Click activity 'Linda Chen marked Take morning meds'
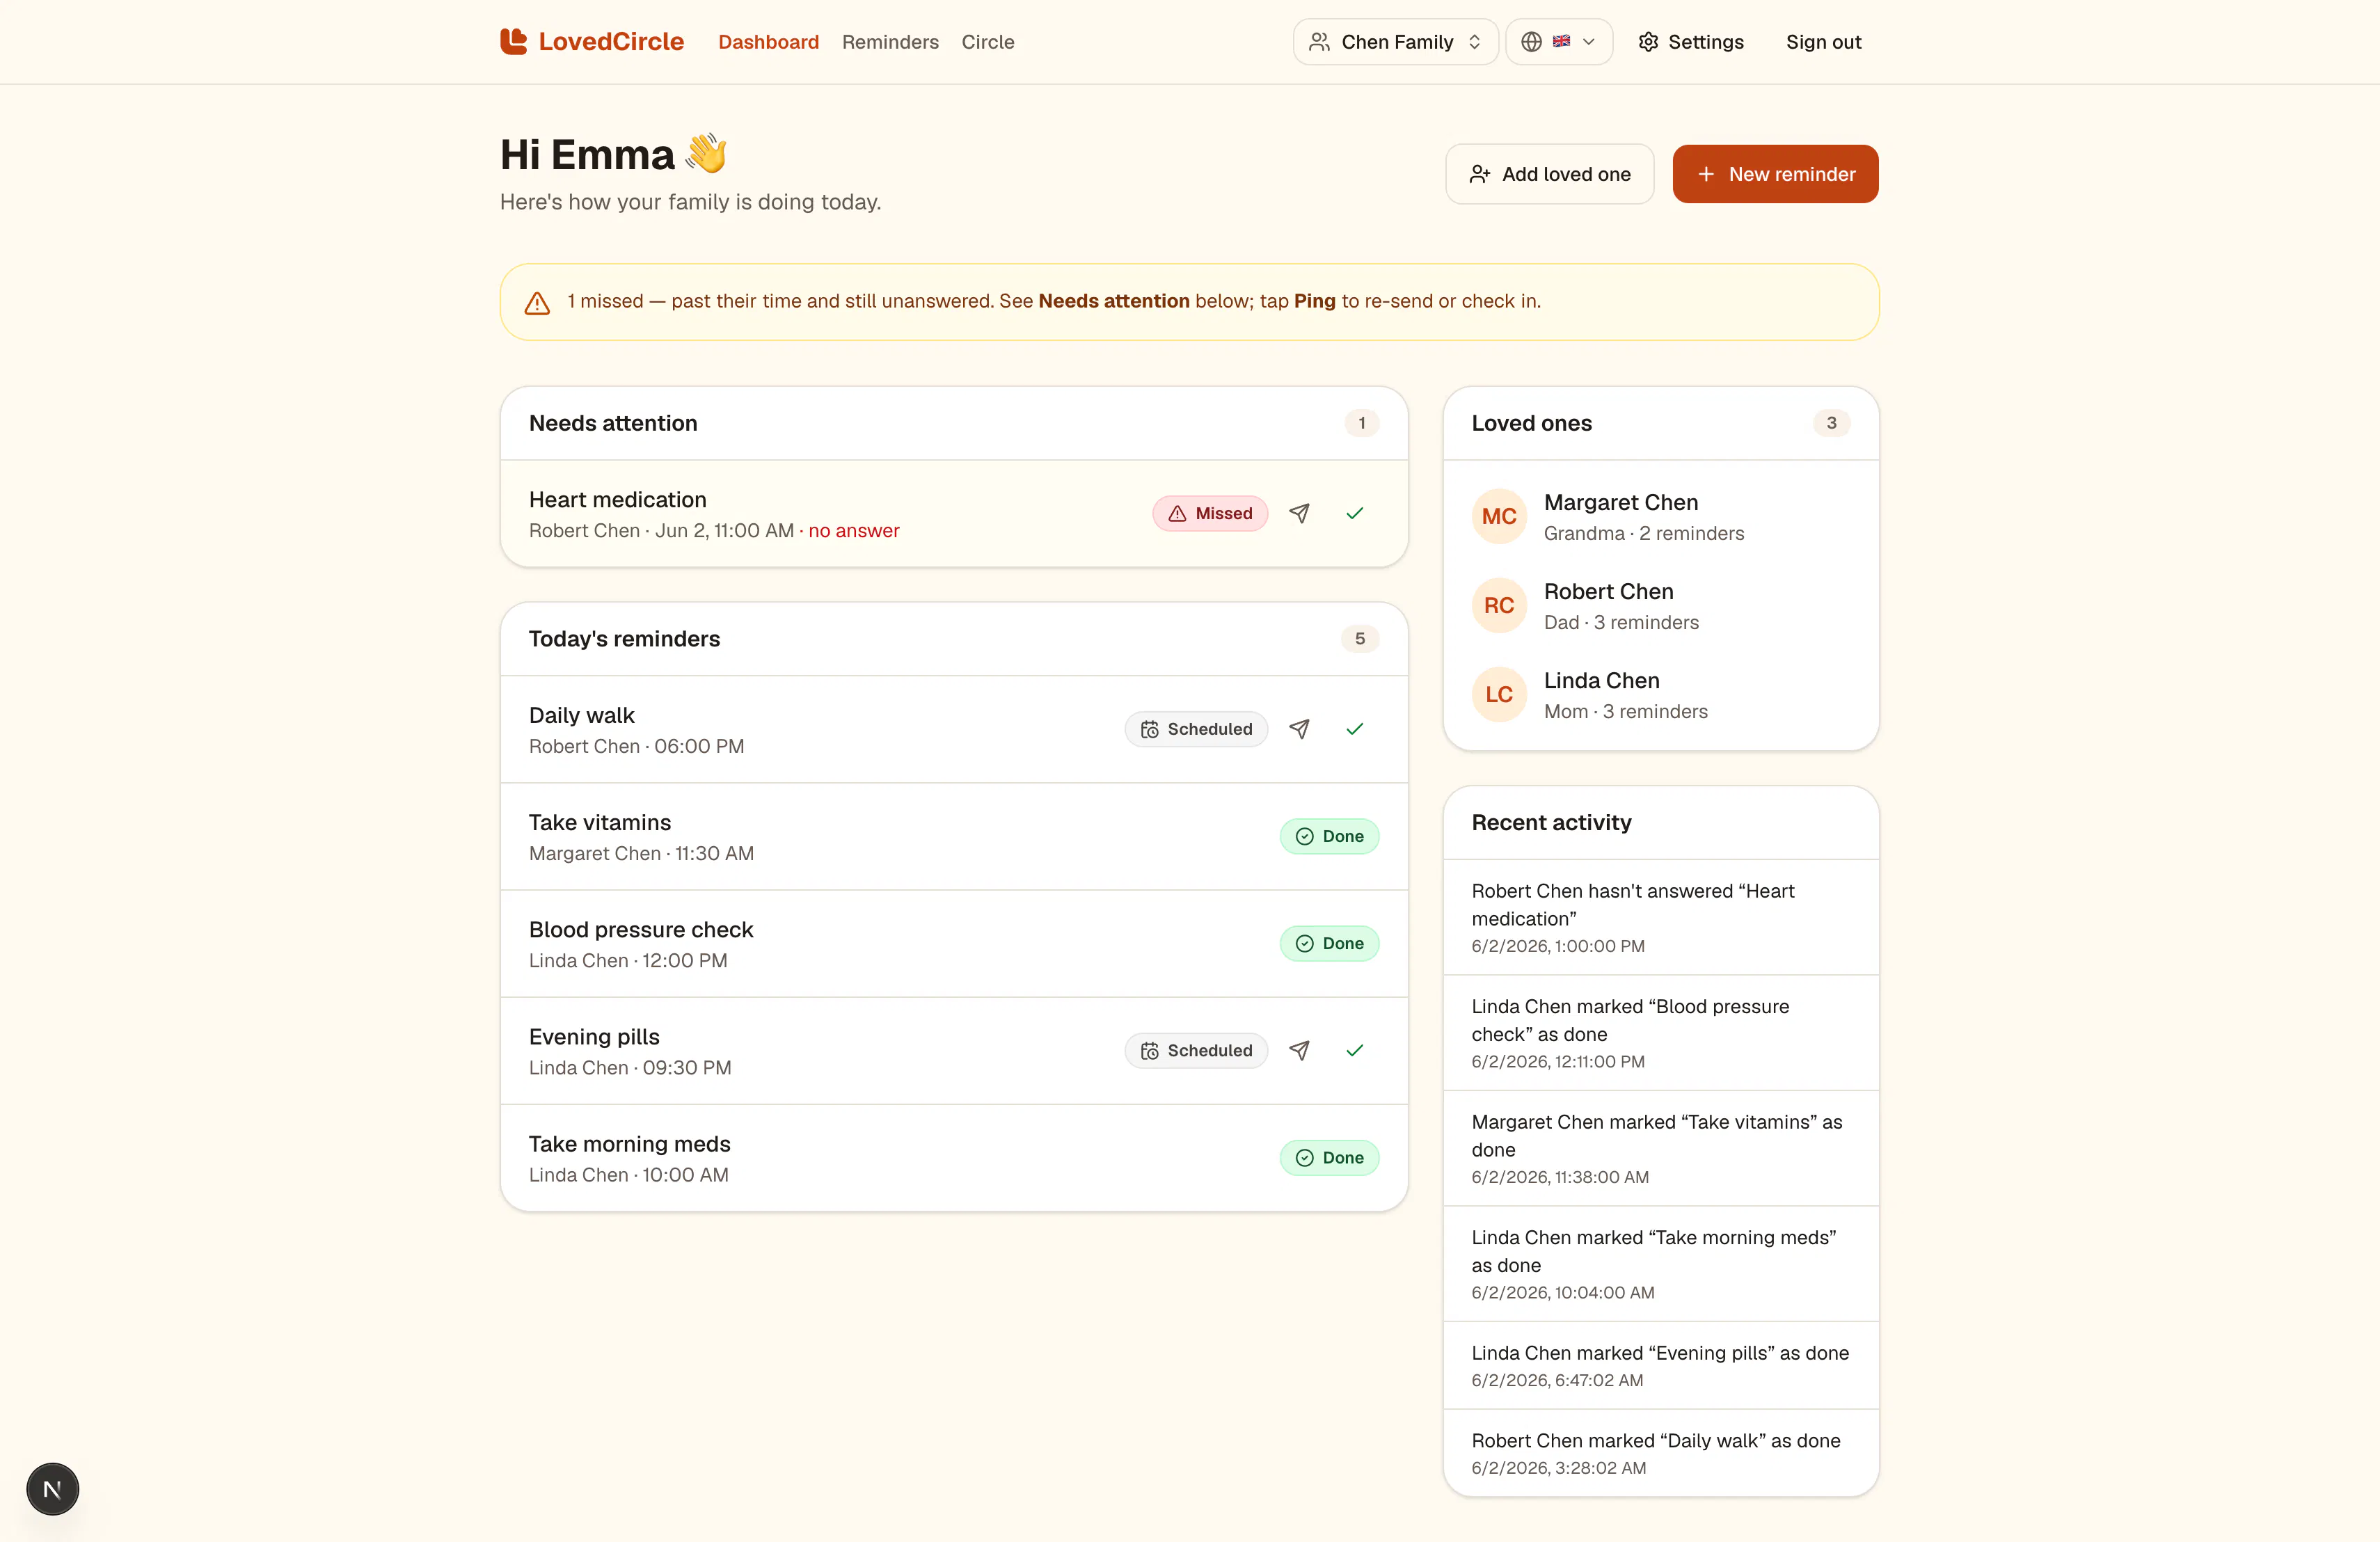Screen dimensions: 2380x1542 [1660, 1264]
